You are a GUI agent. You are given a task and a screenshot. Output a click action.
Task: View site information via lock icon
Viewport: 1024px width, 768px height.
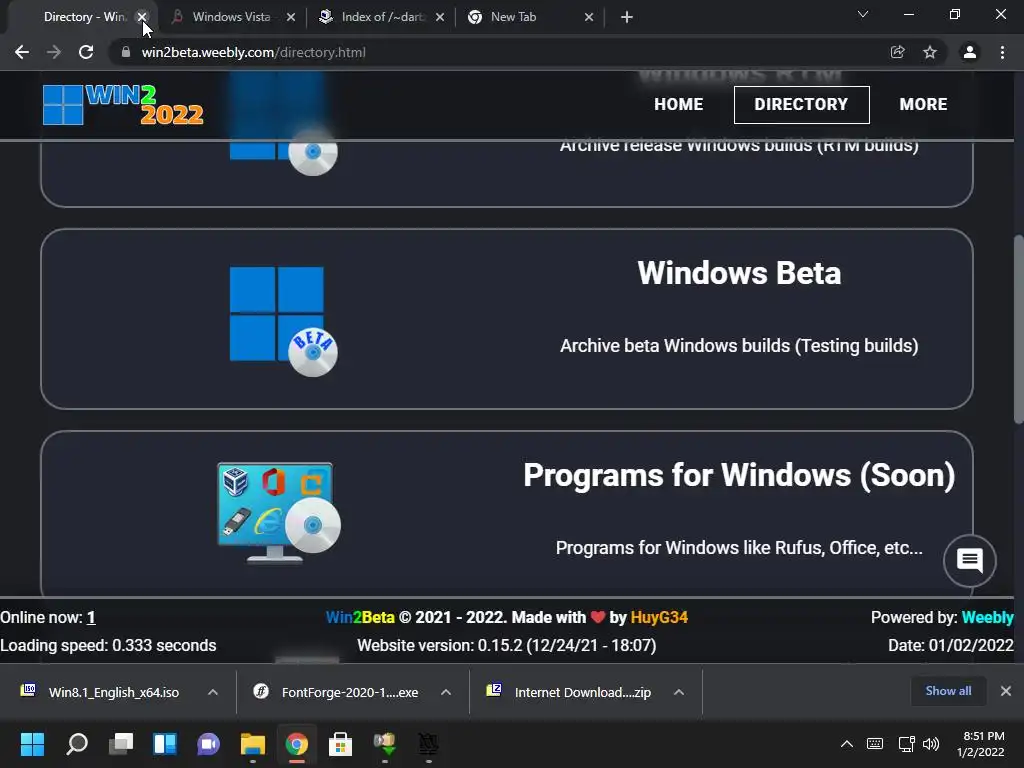click(x=126, y=52)
